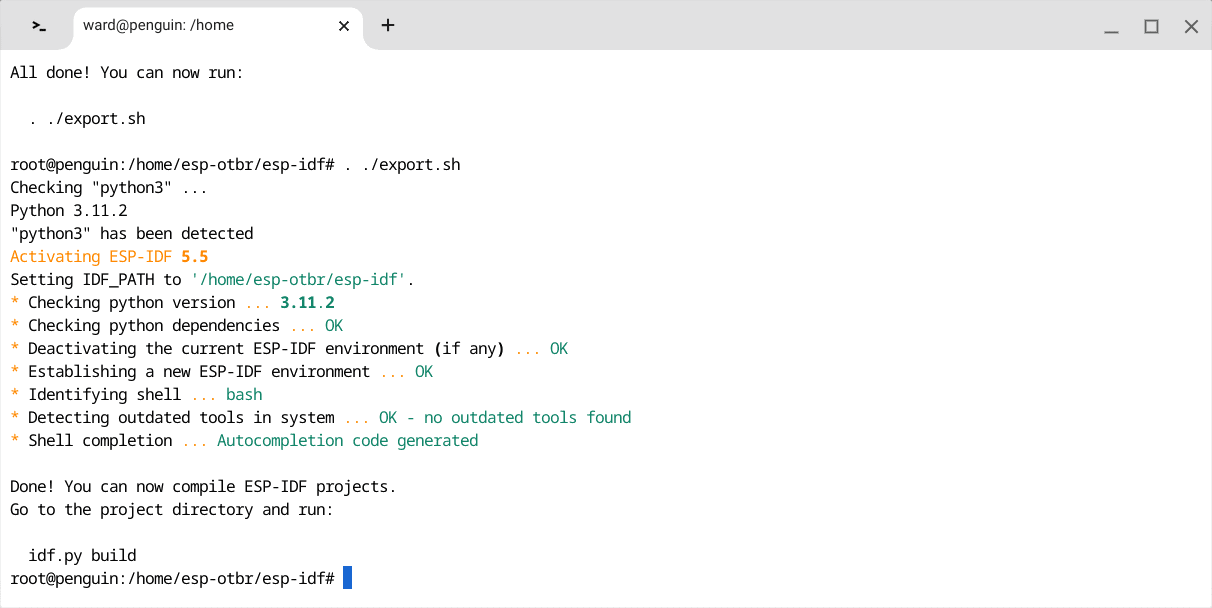Click the 'Go to the project directory and run:' line
1212x608 pixels.
tap(172, 510)
